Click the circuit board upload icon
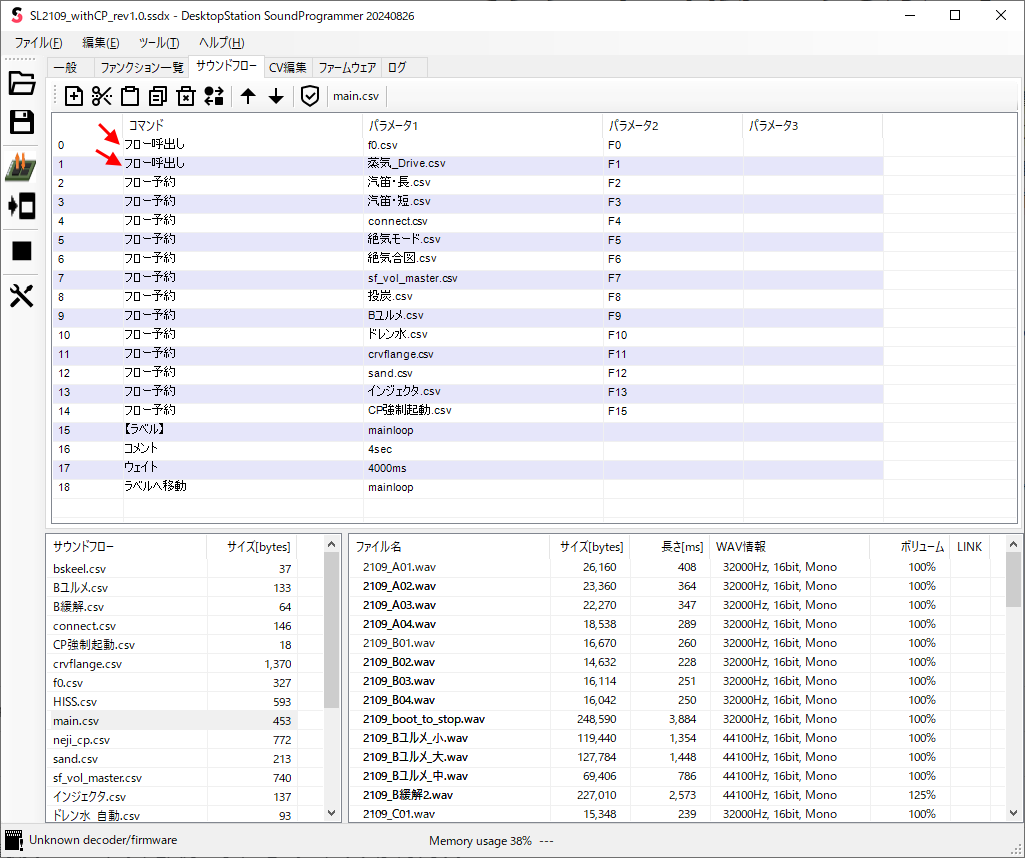 click(22, 168)
